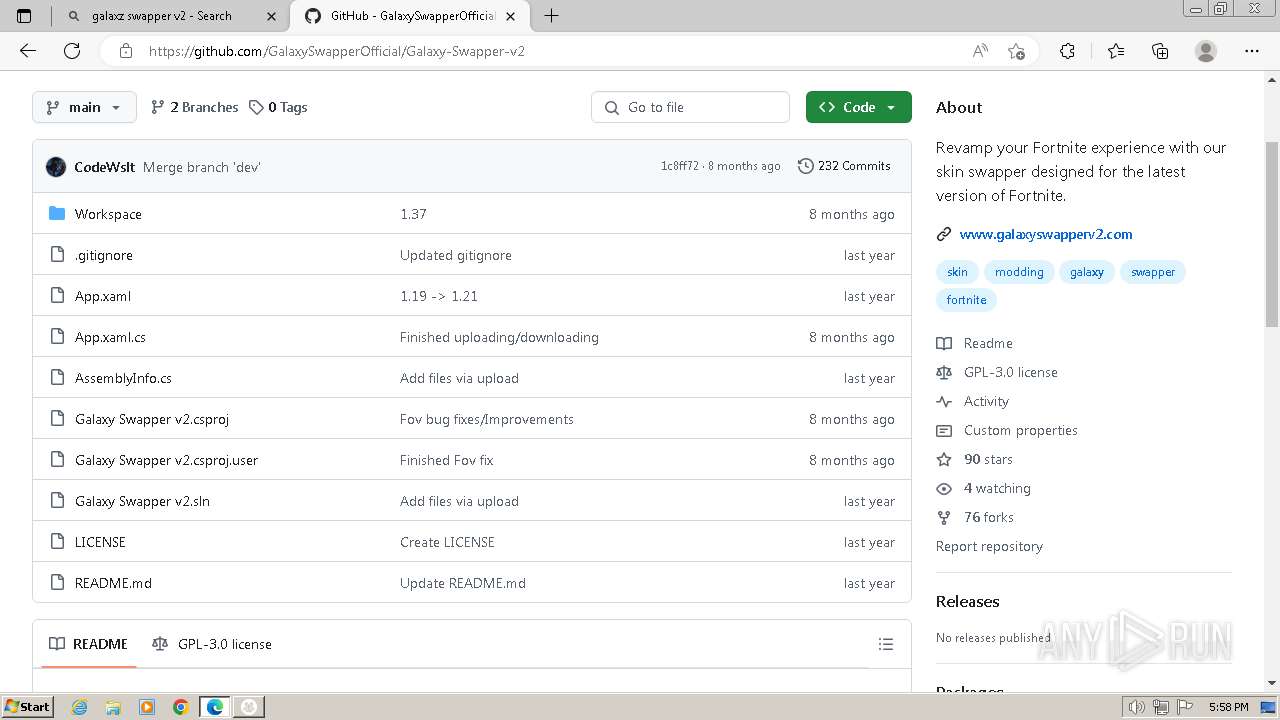Open Galaxy Swapper v2.sln file

pos(142,501)
